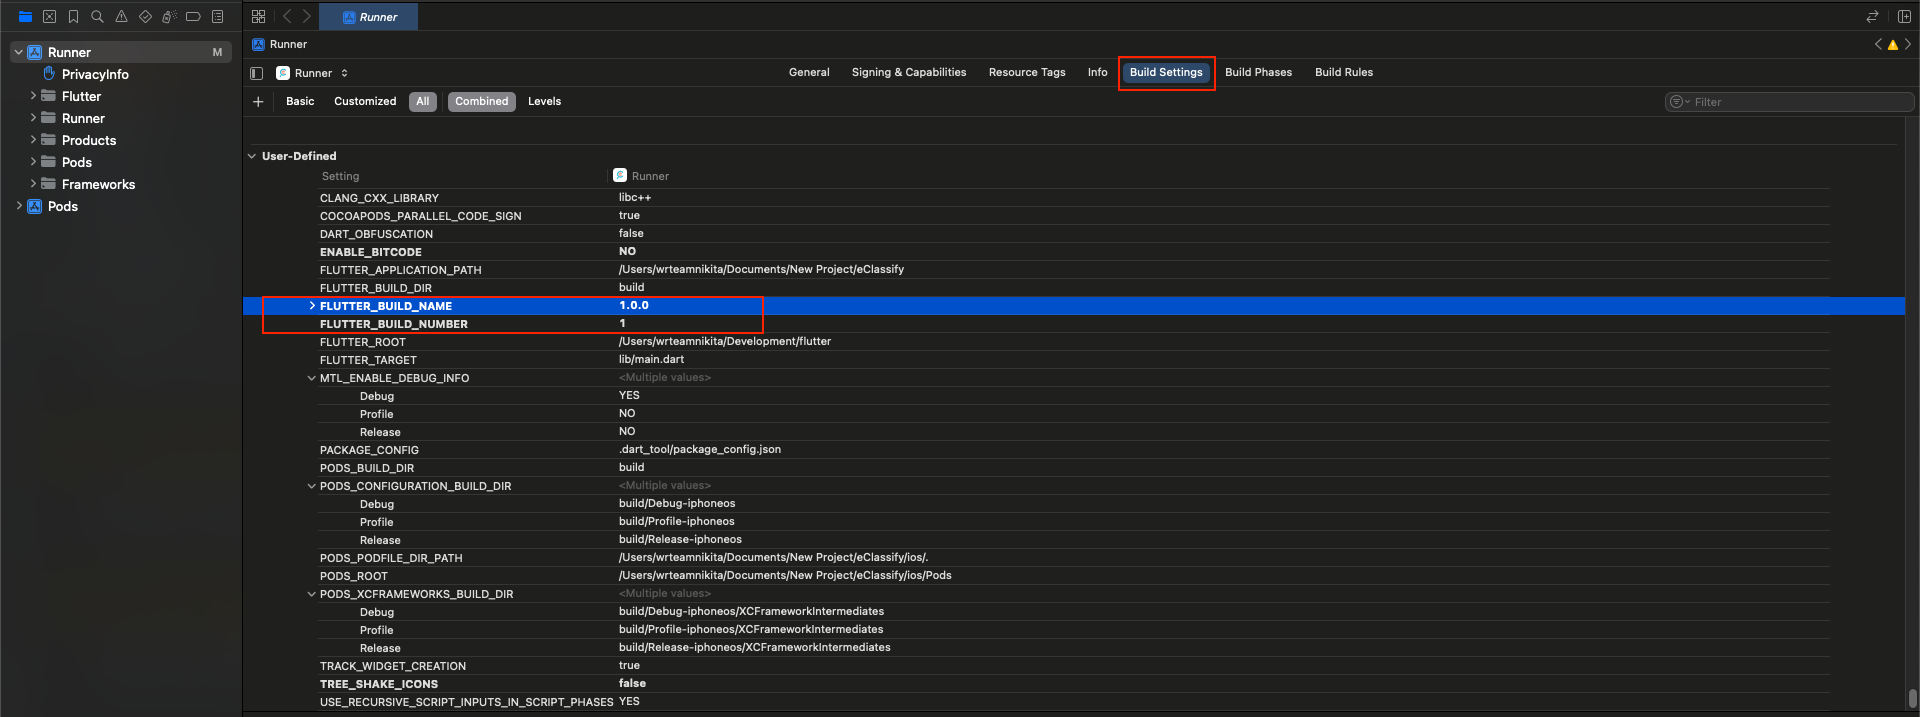The width and height of the screenshot is (1920, 717).
Task: Click the yellow warning triangle indicator
Action: click(x=1892, y=45)
